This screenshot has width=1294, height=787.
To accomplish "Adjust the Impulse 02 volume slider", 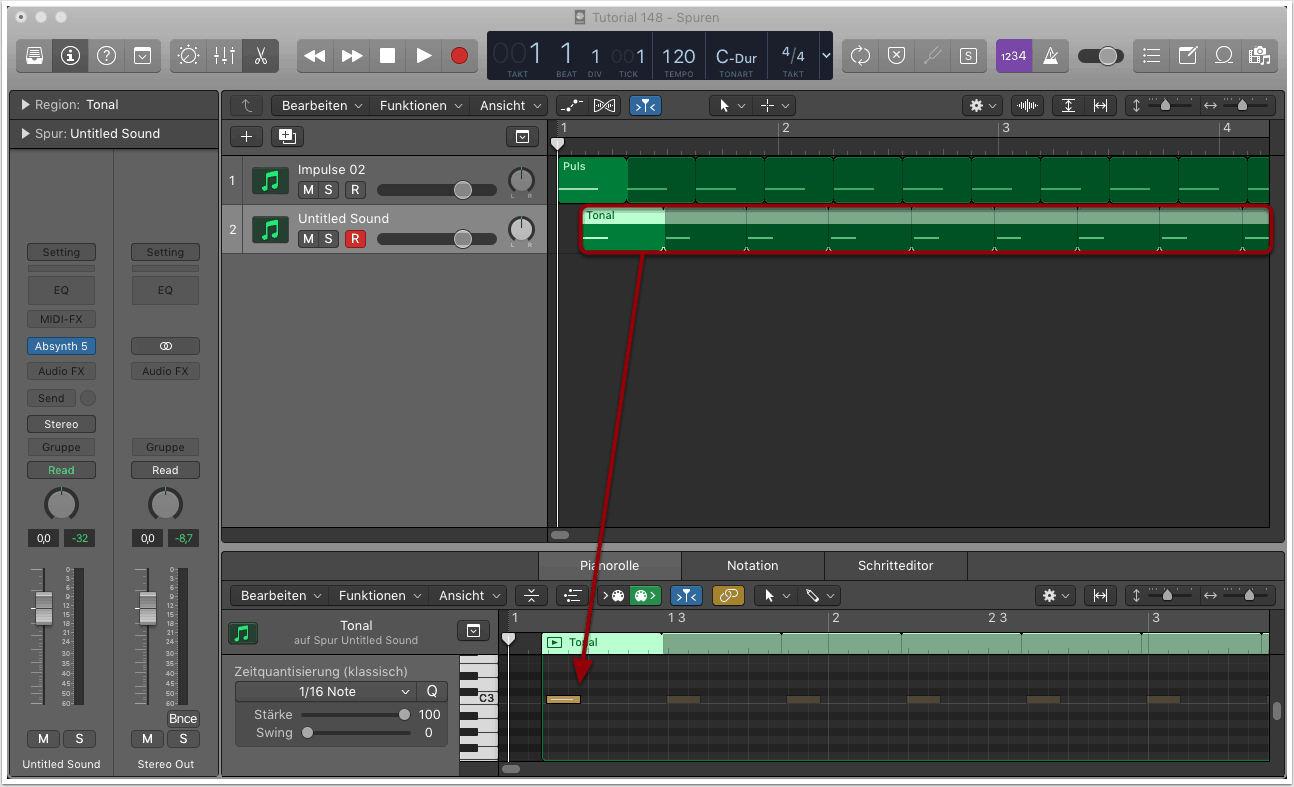I will (x=462, y=190).
